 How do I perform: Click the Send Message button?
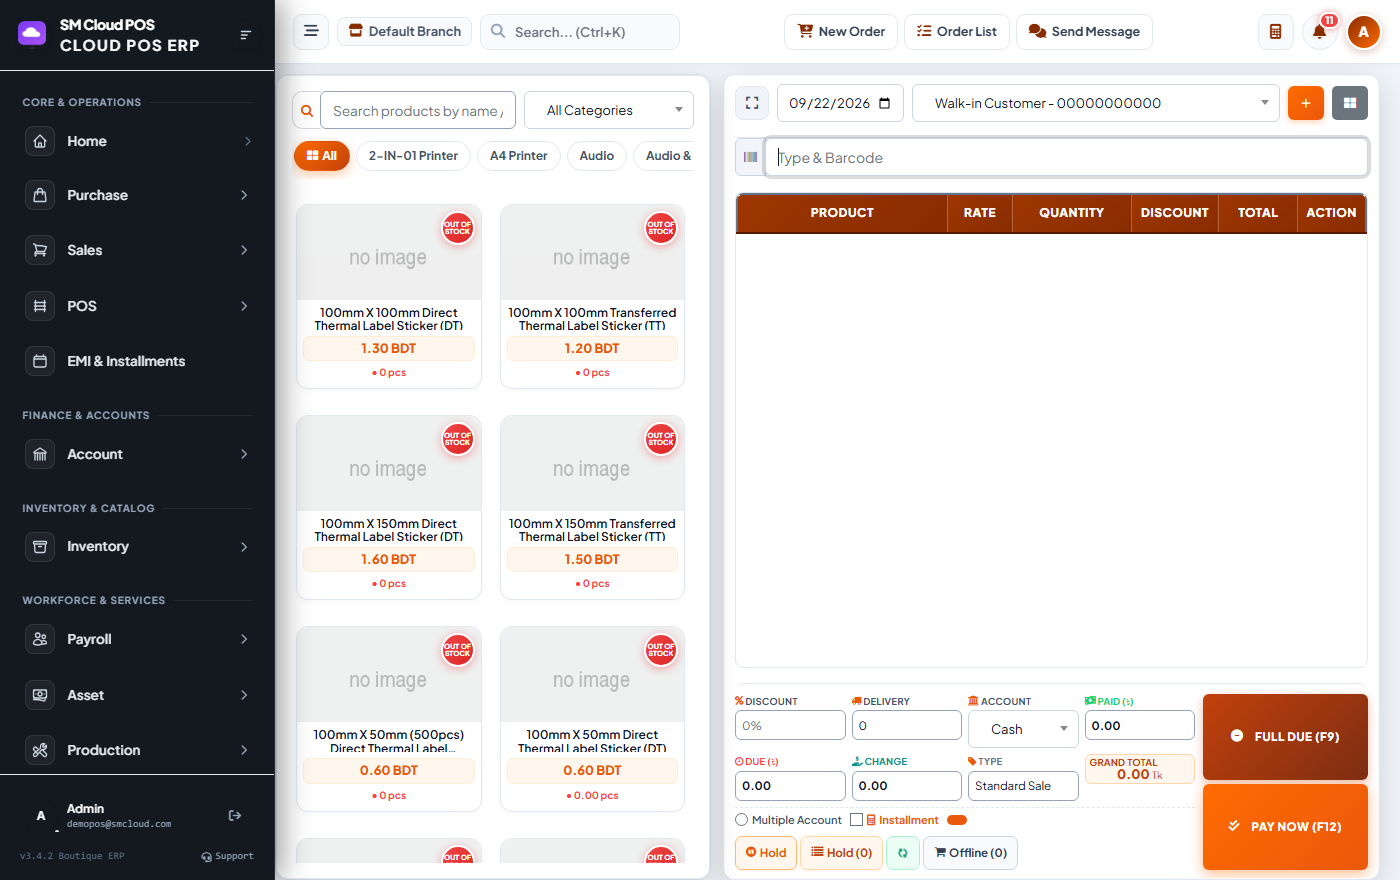coord(1084,32)
